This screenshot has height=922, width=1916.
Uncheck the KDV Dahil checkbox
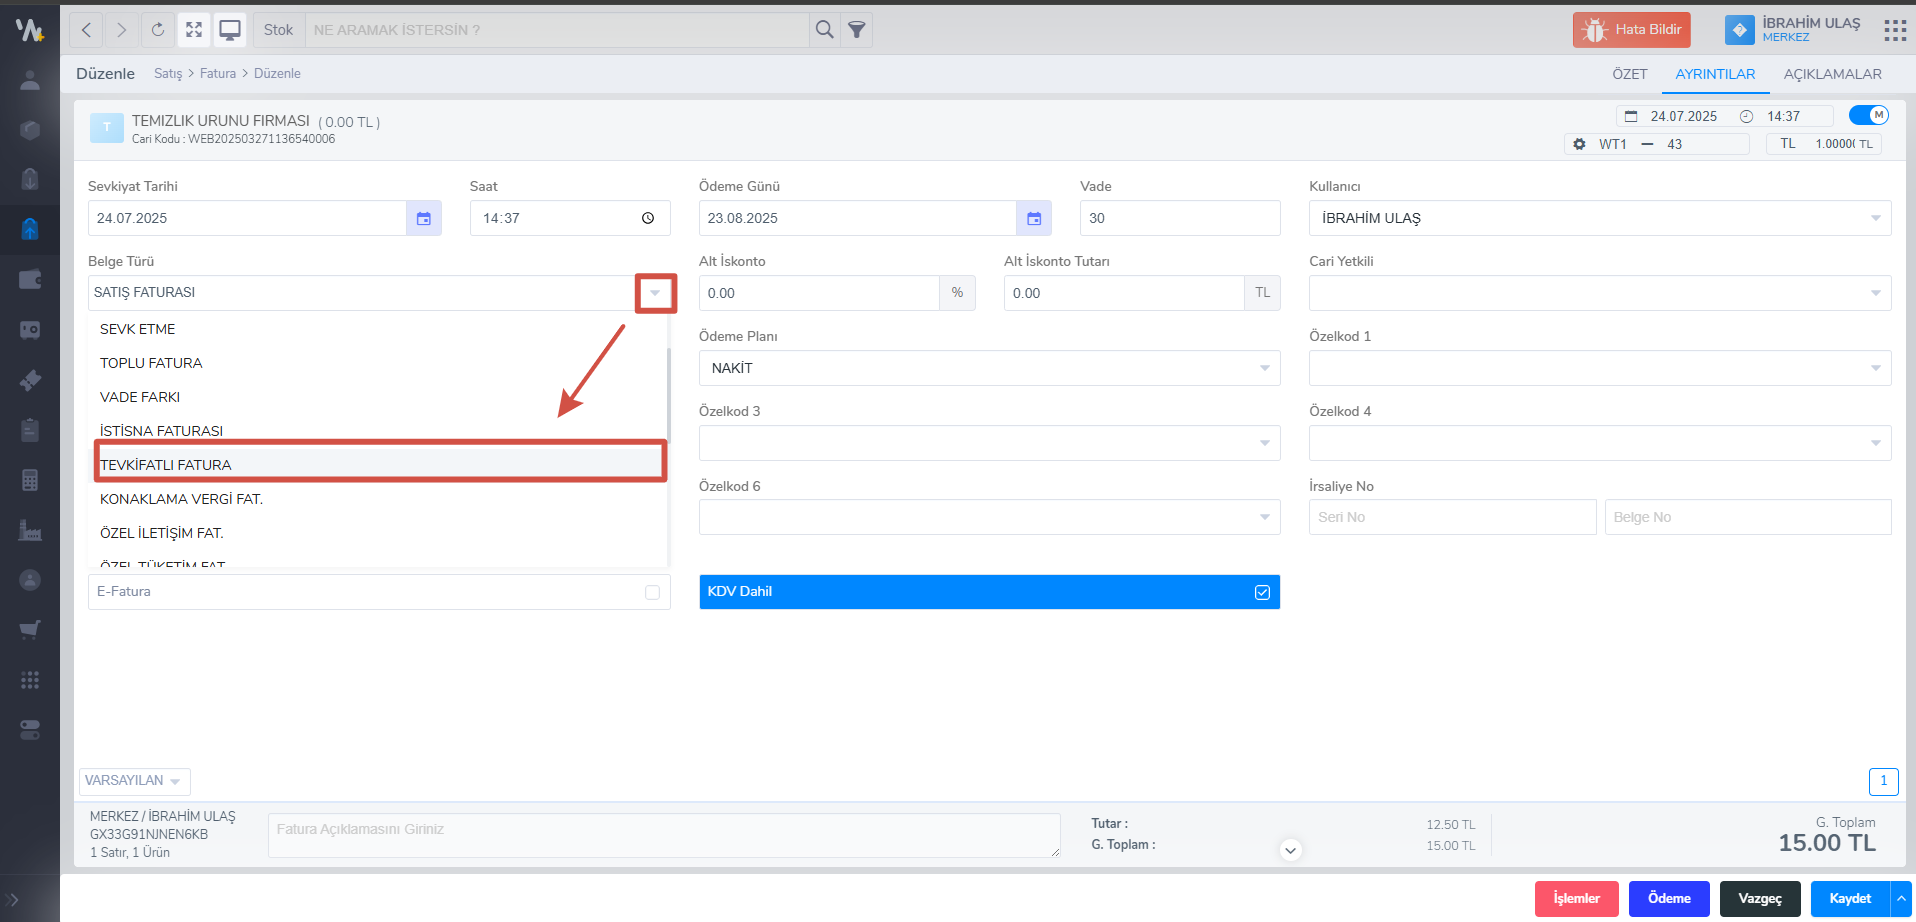pyautogui.click(x=1262, y=592)
